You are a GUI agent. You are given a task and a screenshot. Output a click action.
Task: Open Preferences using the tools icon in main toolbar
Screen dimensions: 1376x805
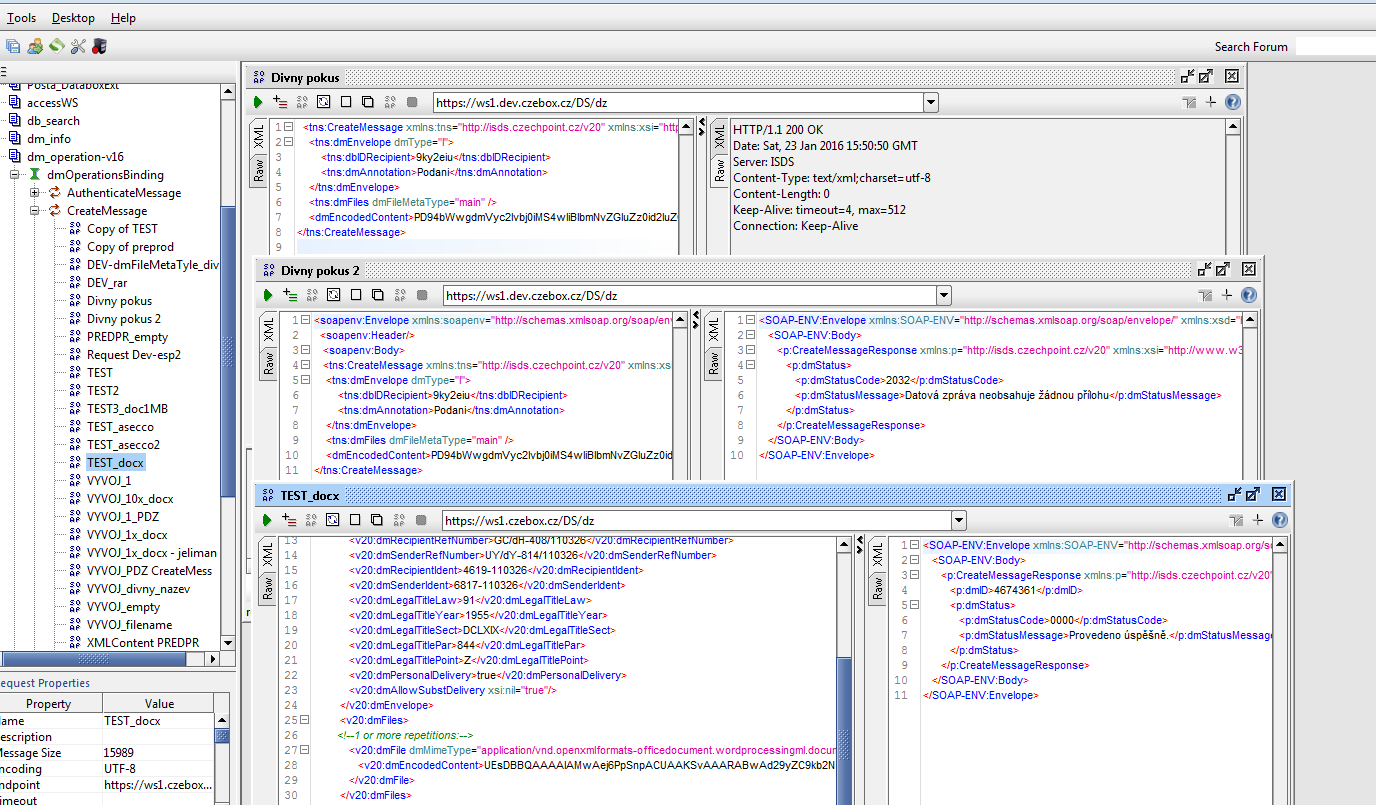[x=78, y=46]
